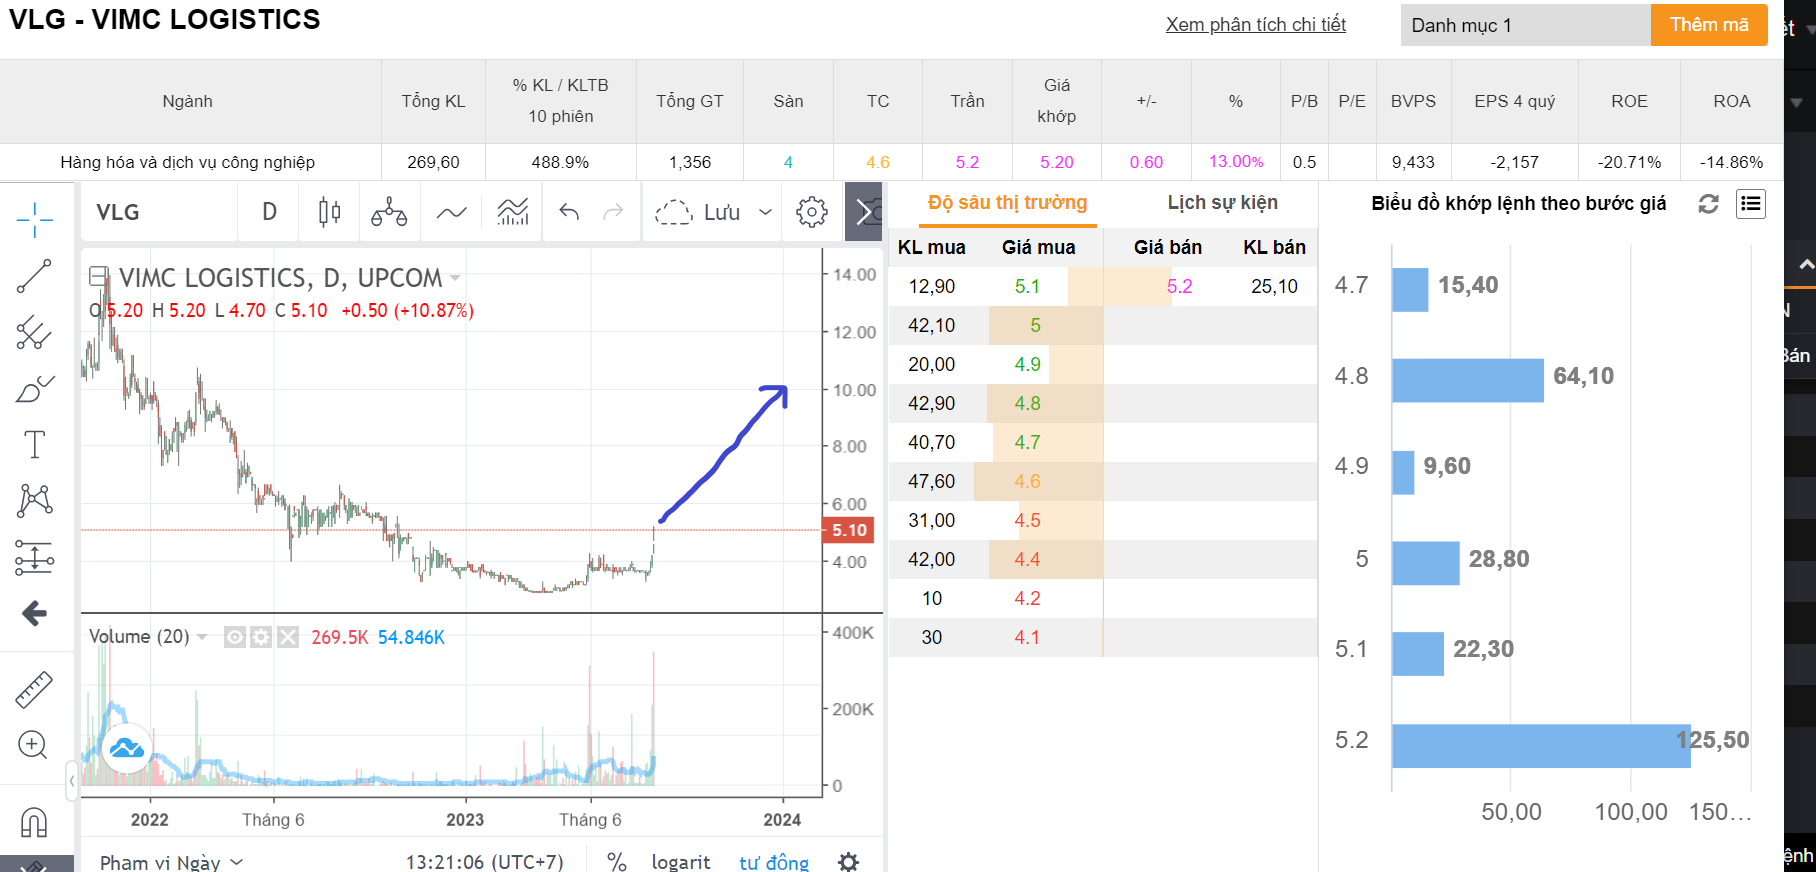Select the ruler measure tool
This screenshot has width=1816, height=872.
click(34, 690)
